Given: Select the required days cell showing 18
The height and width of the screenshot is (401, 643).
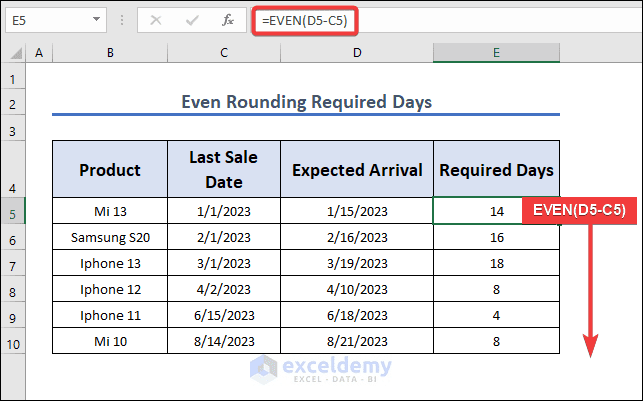Looking at the screenshot, I should tap(496, 263).
